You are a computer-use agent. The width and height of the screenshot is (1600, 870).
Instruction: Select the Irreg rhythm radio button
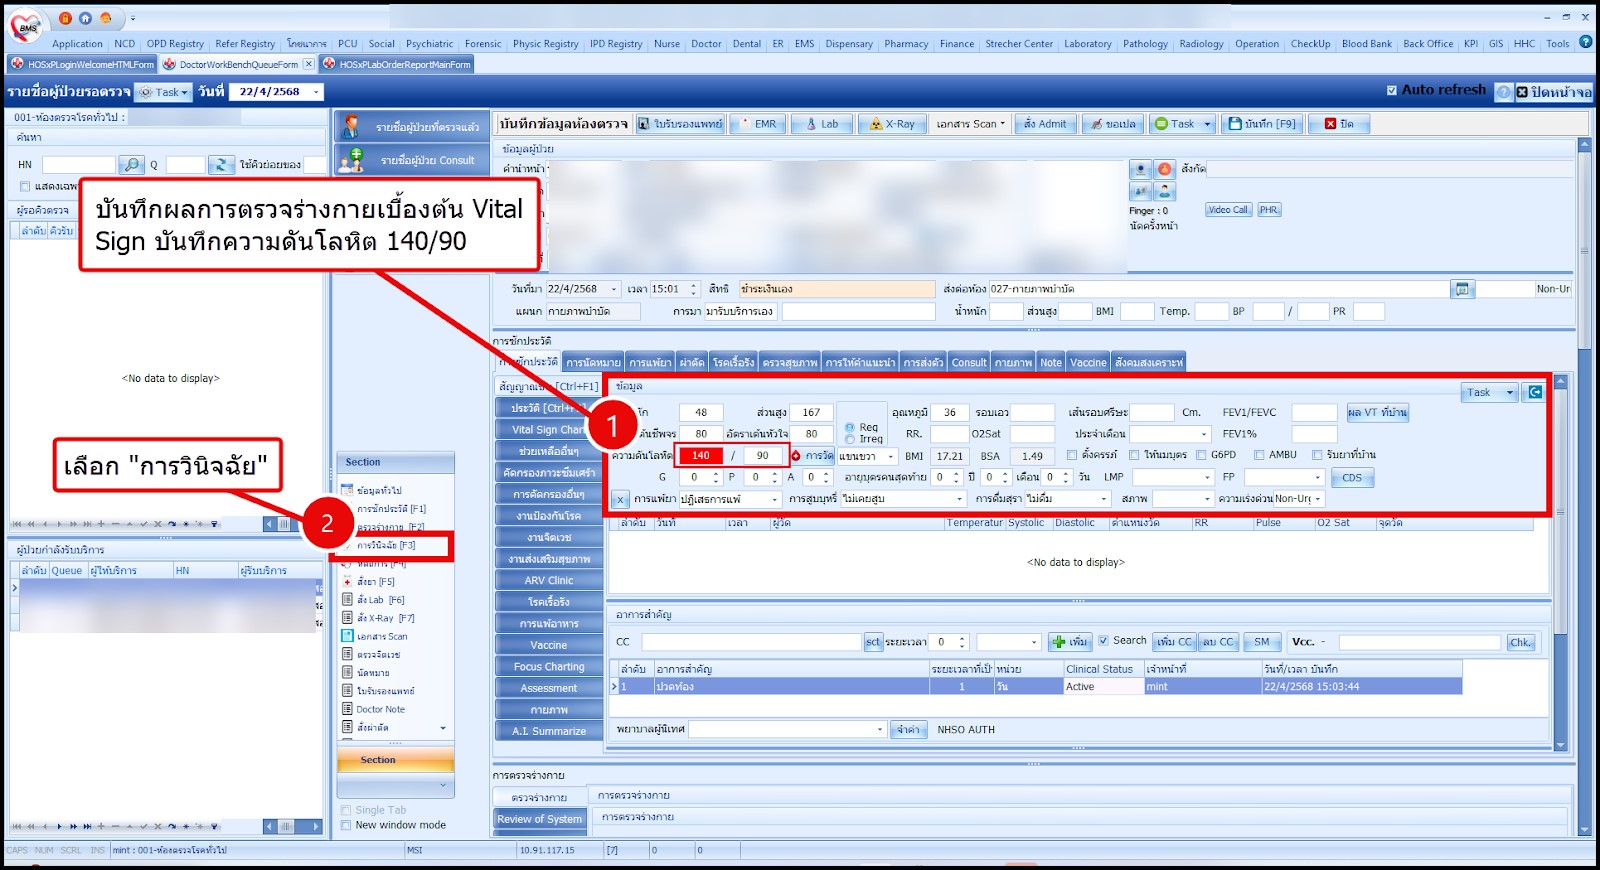[850, 439]
